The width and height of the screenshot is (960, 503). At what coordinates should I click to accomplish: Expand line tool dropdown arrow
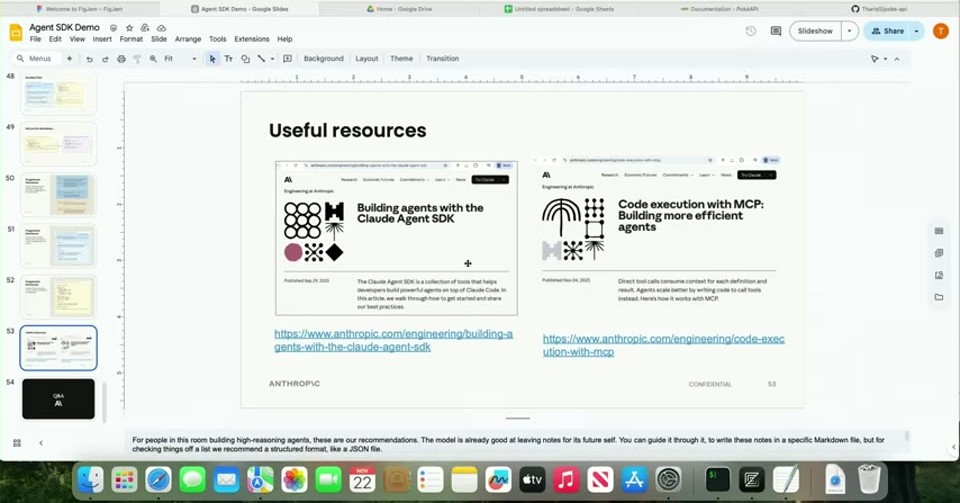[x=272, y=59]
